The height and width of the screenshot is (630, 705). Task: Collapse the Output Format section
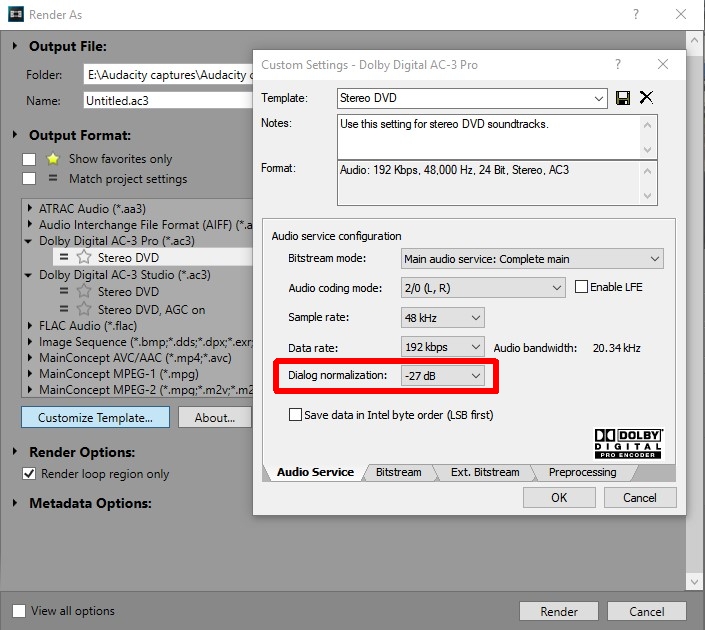click(x=15, y=134)
